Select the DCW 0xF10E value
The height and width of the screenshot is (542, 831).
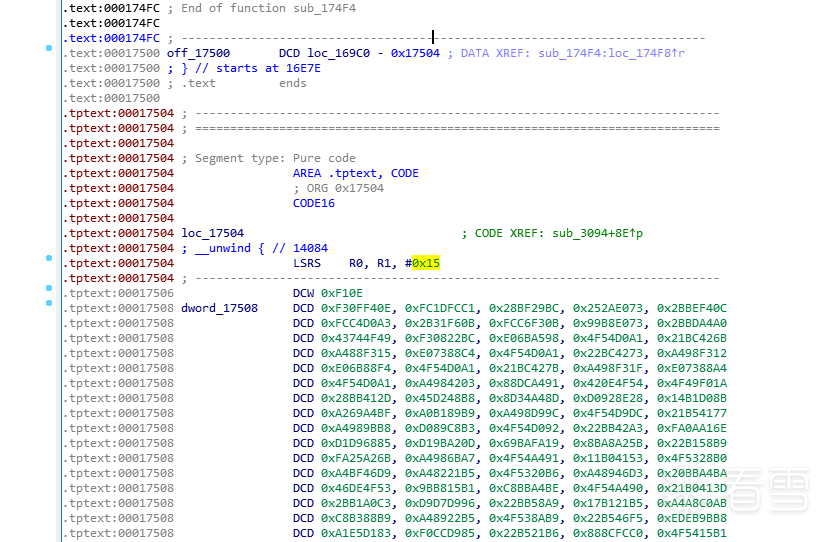point(342,293)
